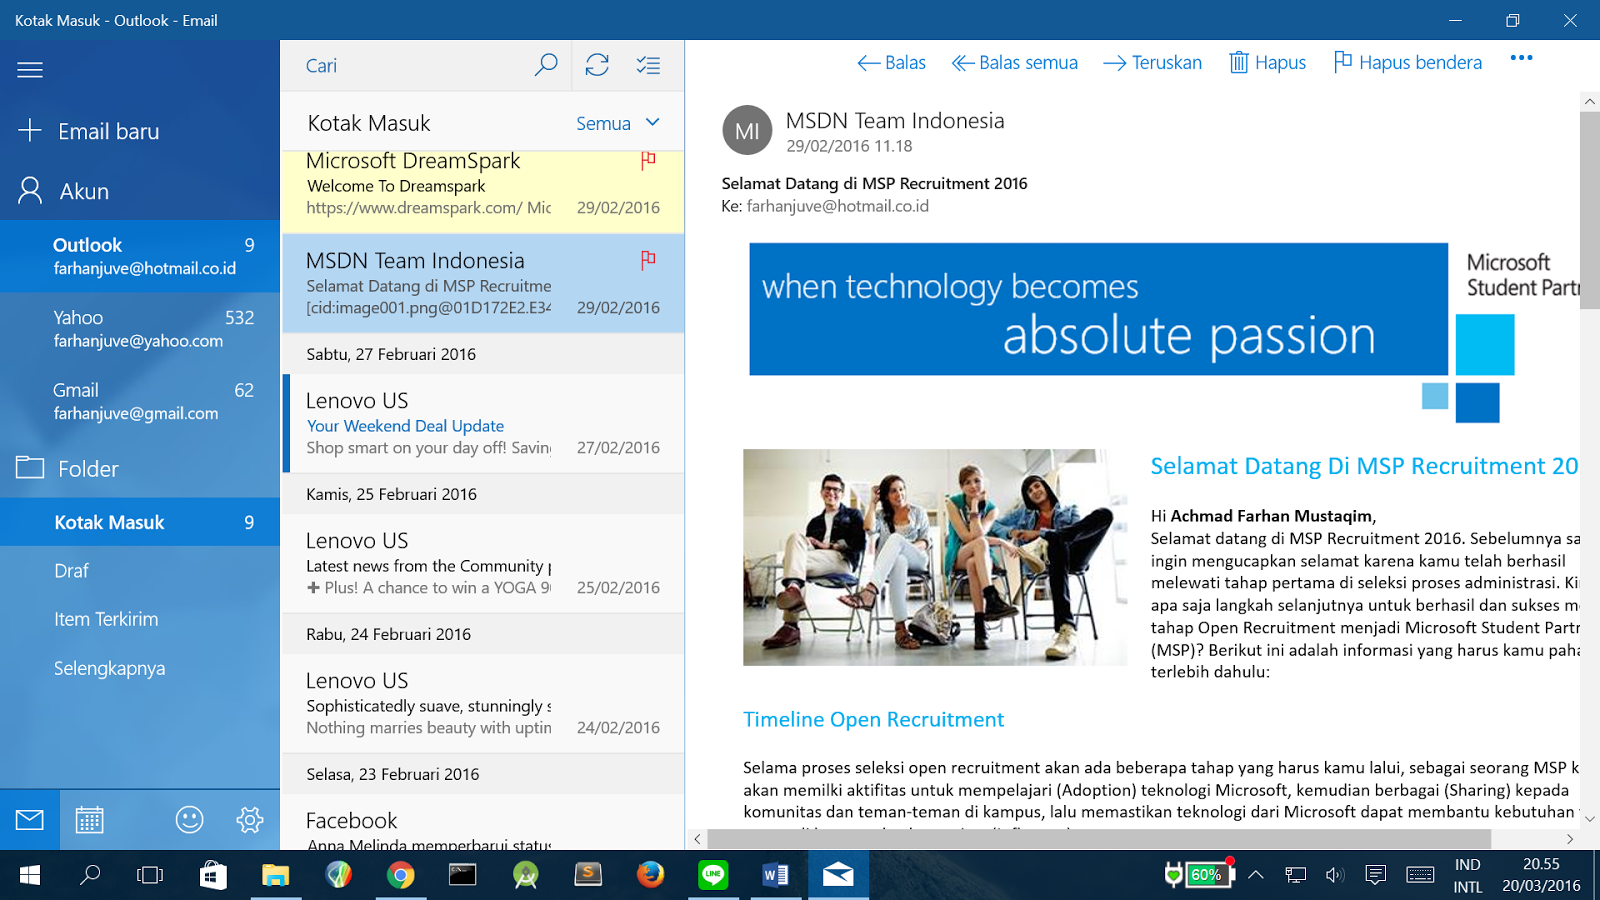Image resolution: width=1600 pixels, height=900 pixels.
Task: Open the Calendar app icon
Action: (90, 820)
